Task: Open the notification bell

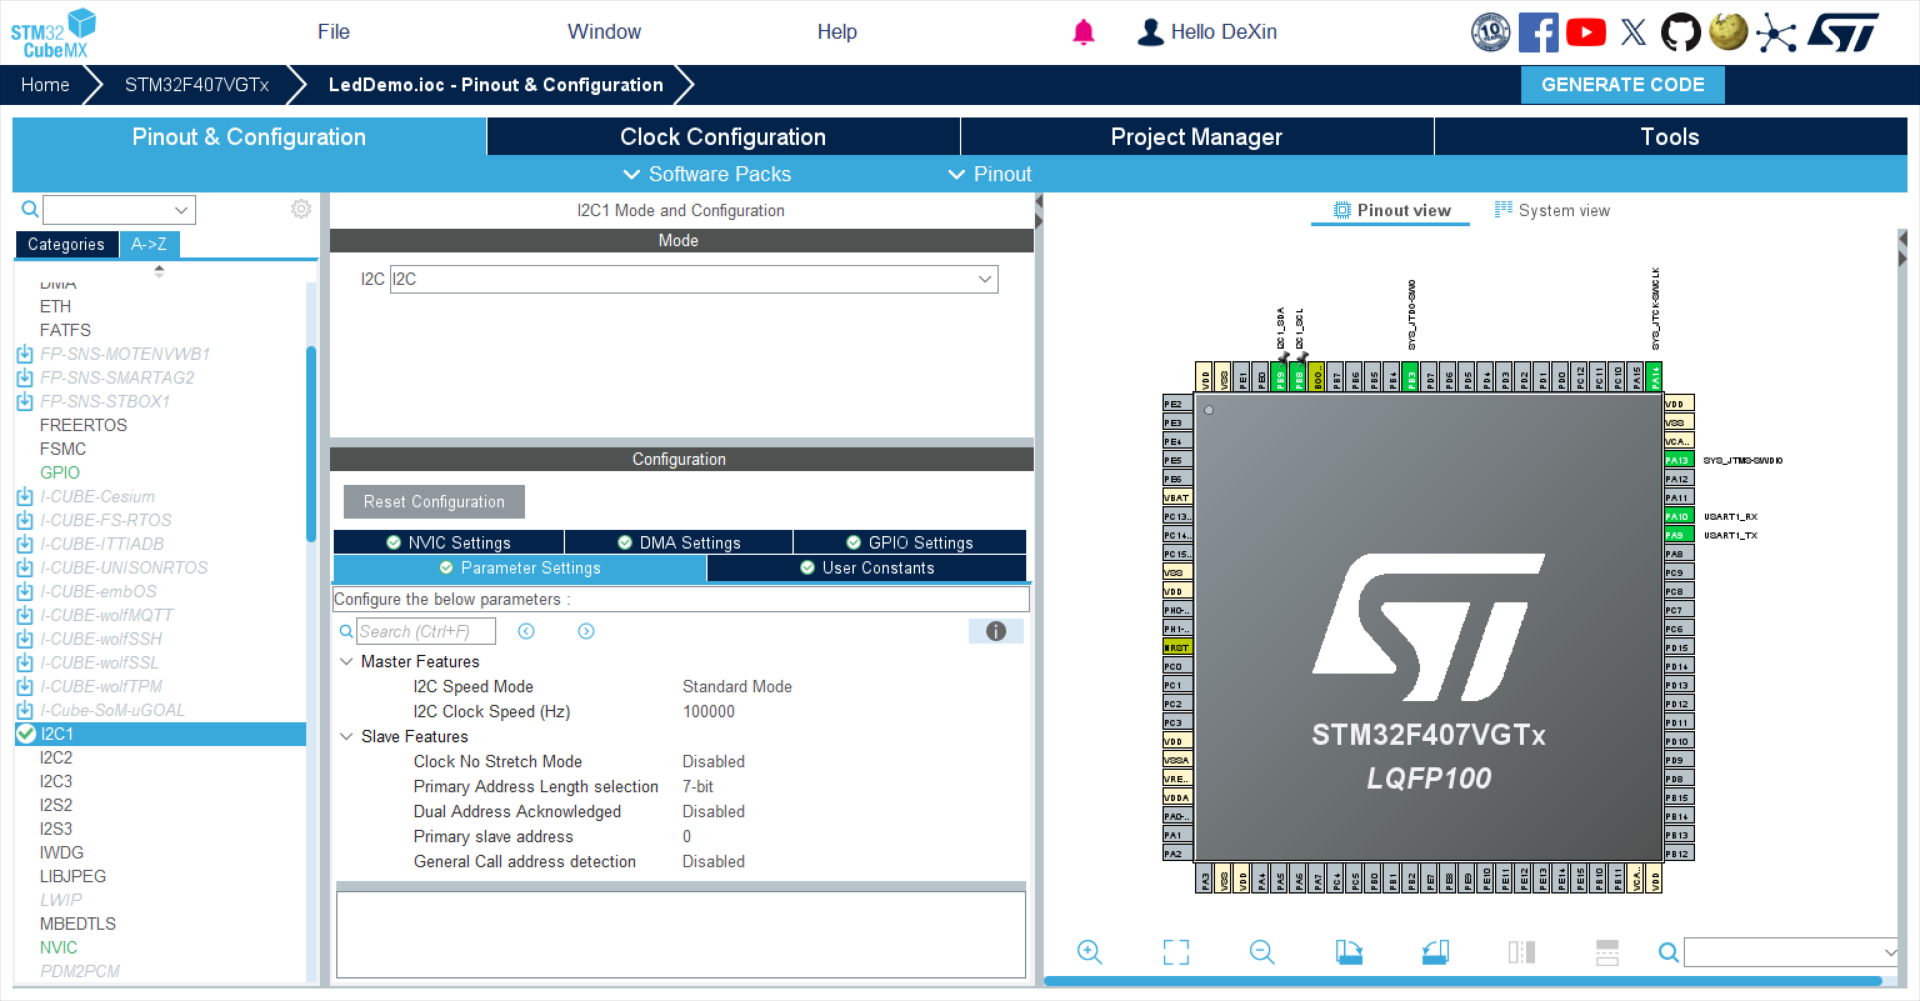Action: [x=1083, y=32]
